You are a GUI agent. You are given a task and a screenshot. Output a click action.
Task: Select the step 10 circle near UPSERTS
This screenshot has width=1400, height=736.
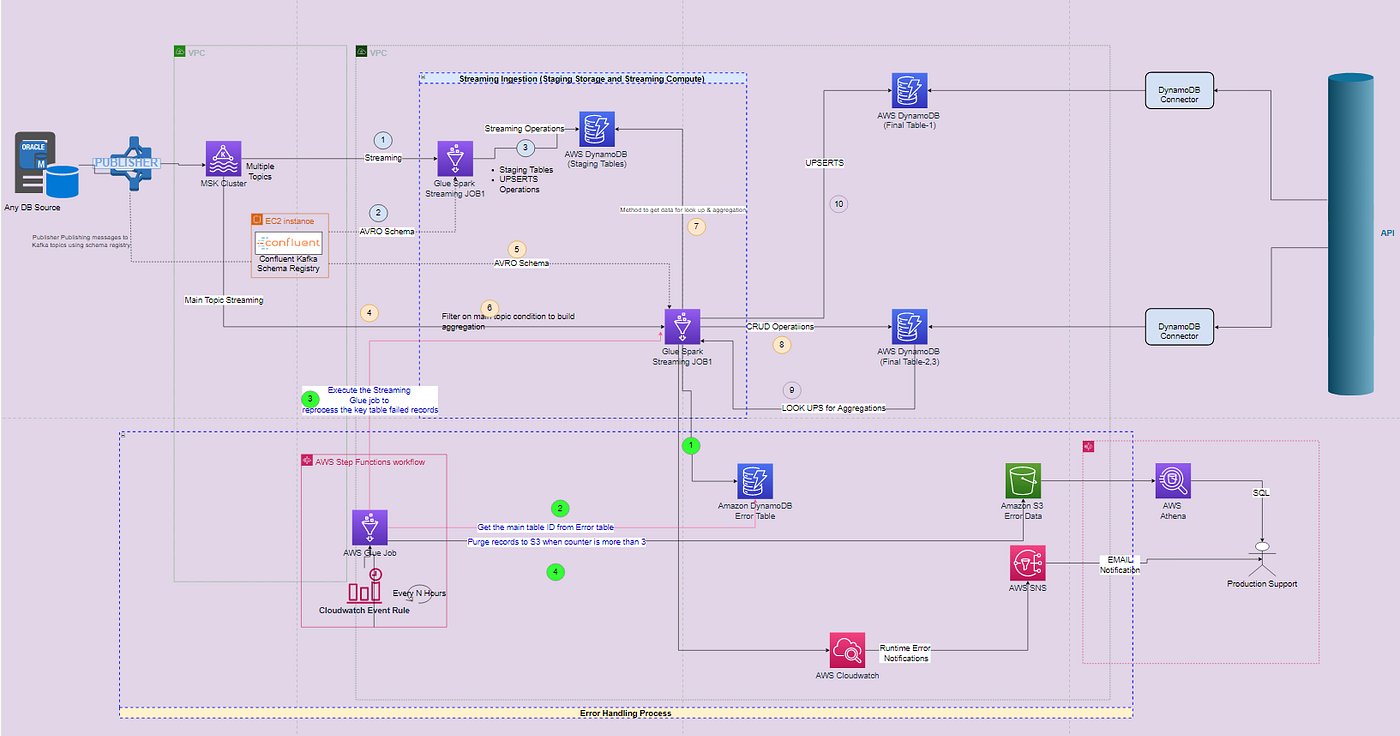click(838, 204)
